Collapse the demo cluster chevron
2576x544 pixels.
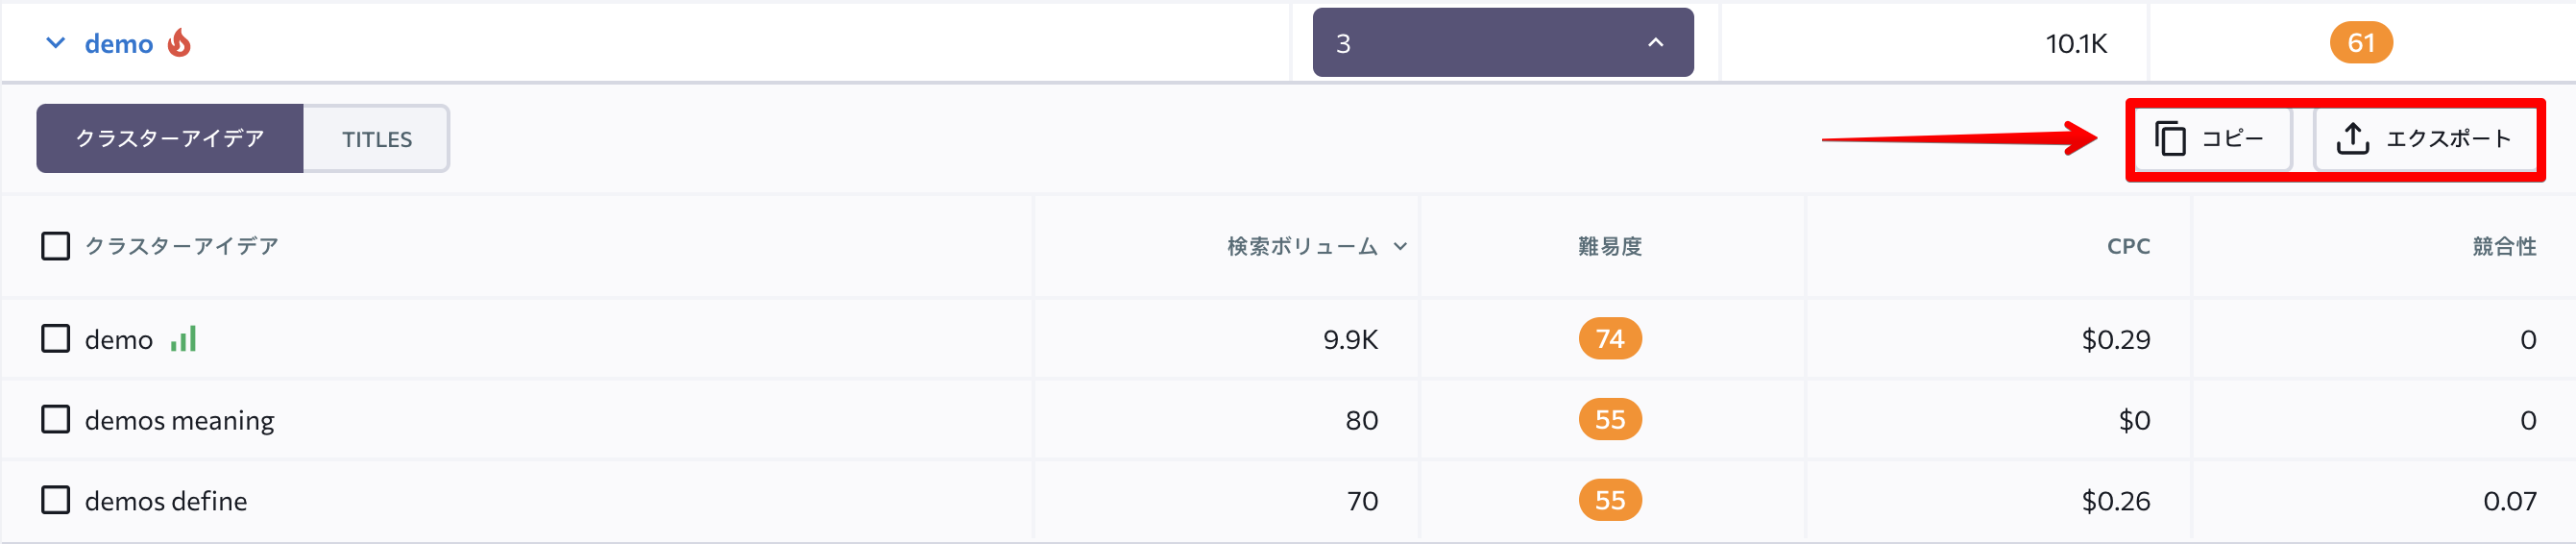click(56, 43)
